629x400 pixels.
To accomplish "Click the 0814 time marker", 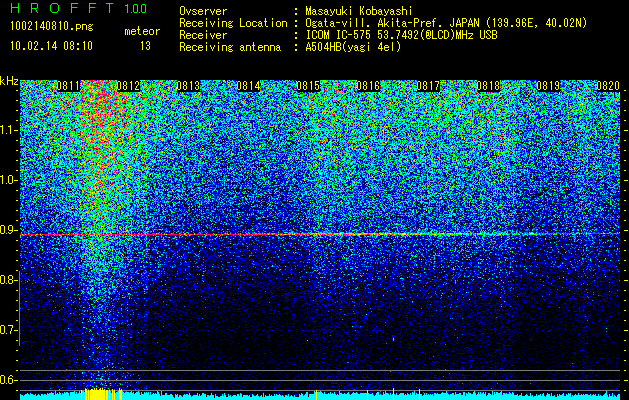I will point(248,86).
